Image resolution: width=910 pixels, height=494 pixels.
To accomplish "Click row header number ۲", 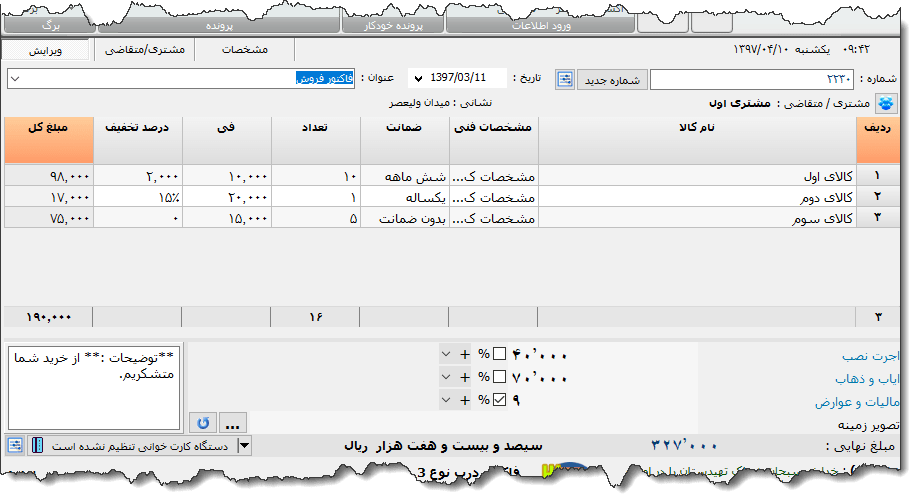I will tap(878, 197).
